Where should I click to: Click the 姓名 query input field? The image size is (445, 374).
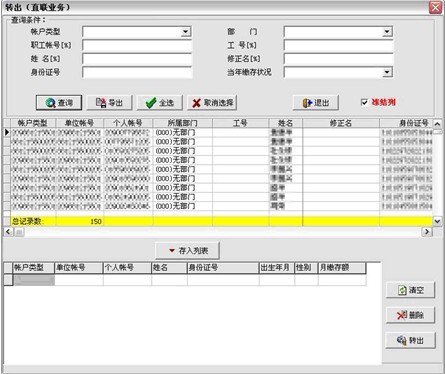click(x=137, y=59)
